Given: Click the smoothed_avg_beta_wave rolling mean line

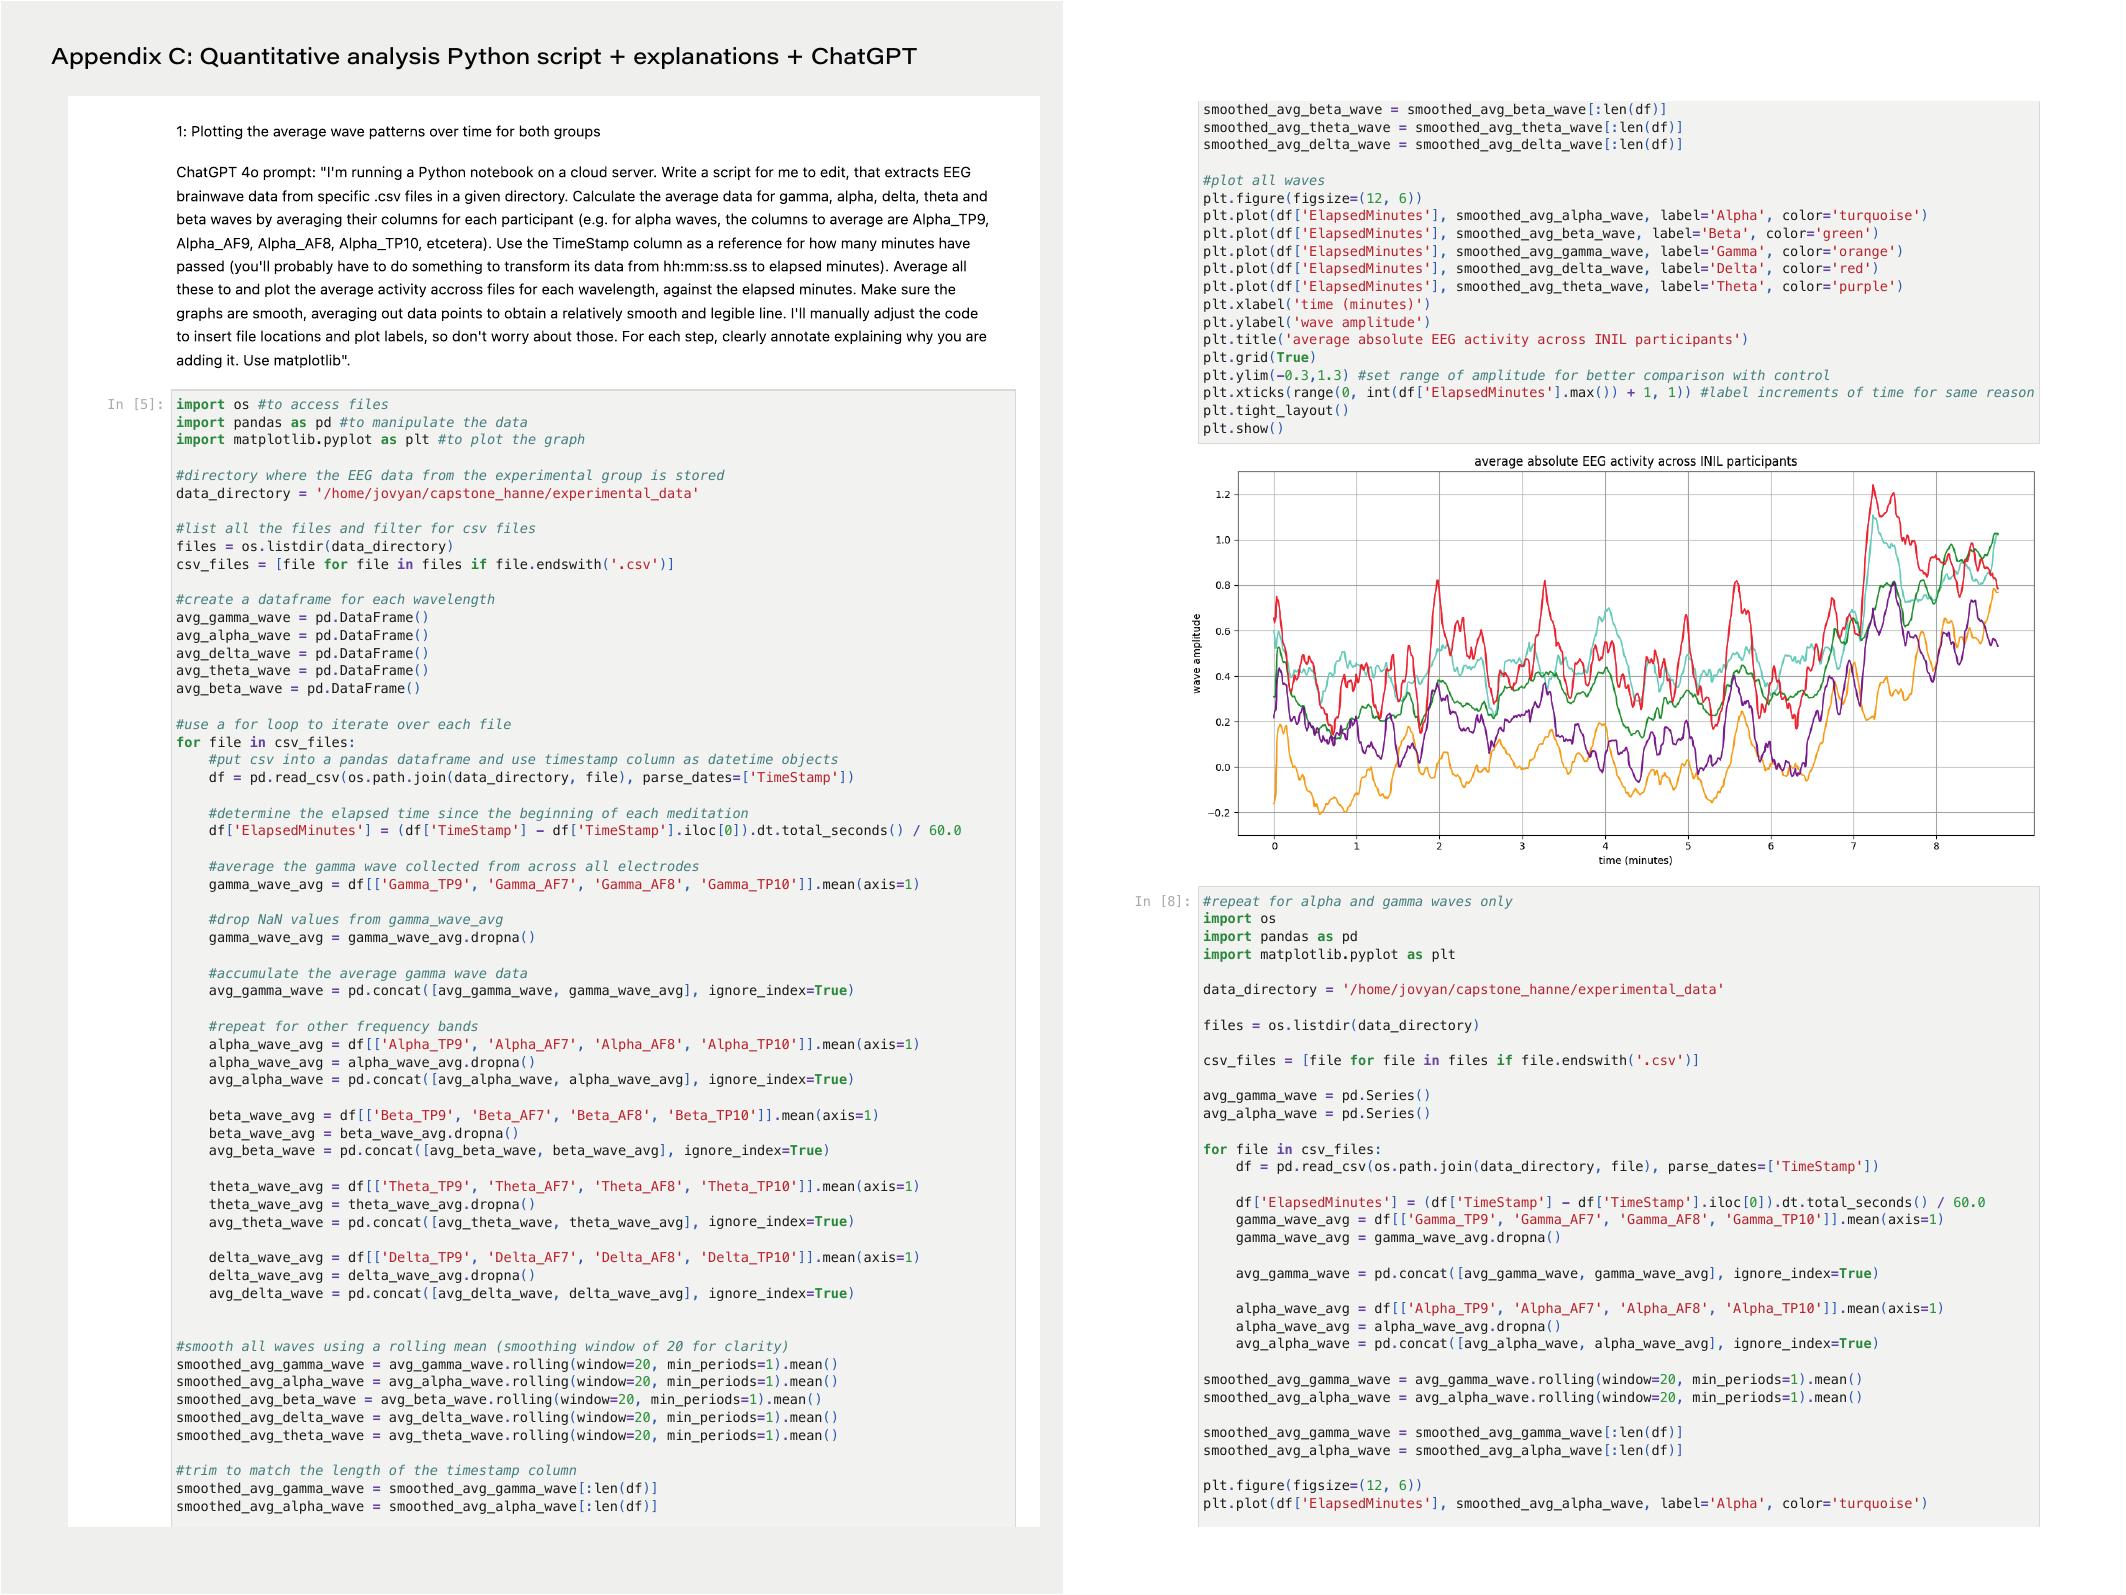Looking at the screenshot, I should pyautogui.click(x=499, y=1399).
